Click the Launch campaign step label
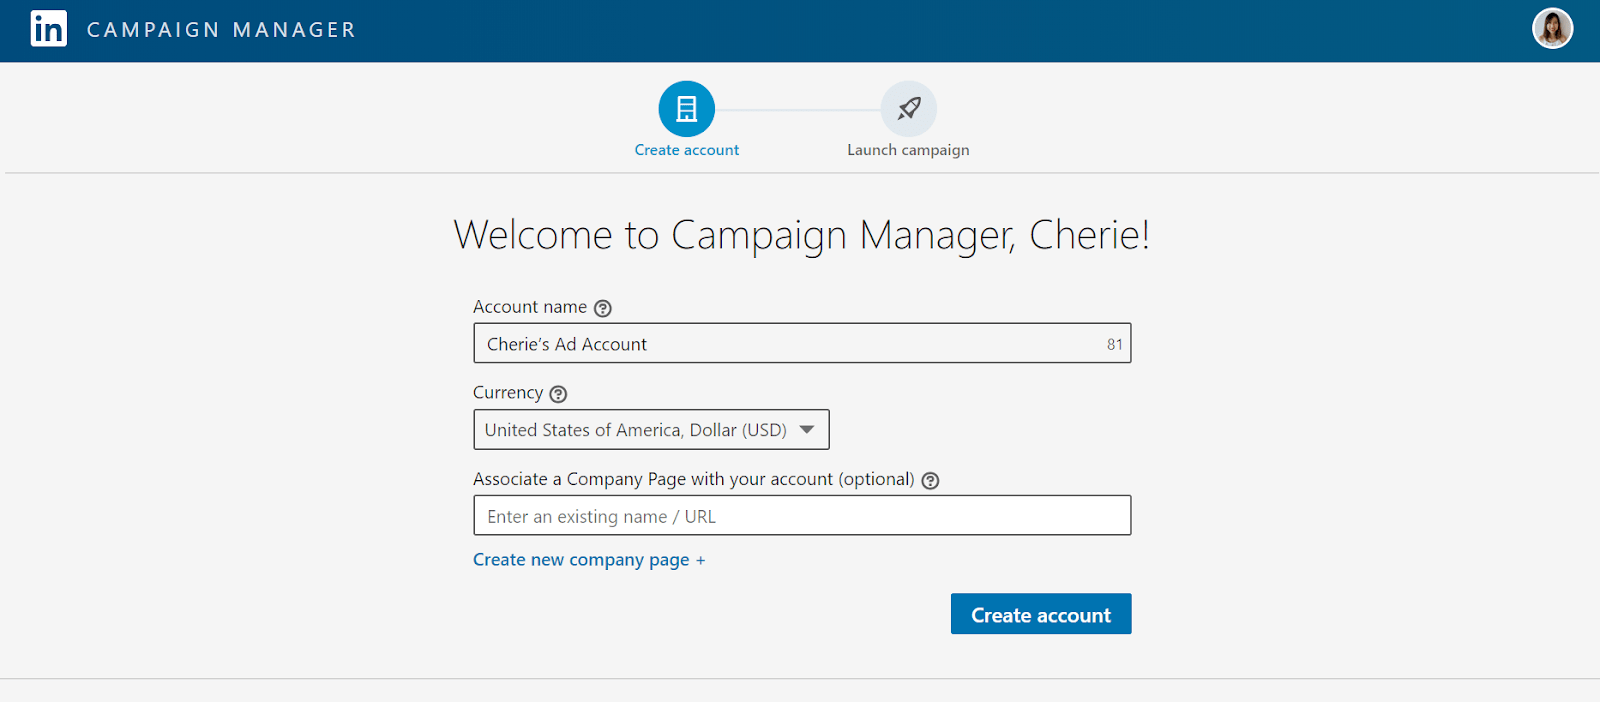This screenshot has width=1600, height=702. (x=908, y=150)
